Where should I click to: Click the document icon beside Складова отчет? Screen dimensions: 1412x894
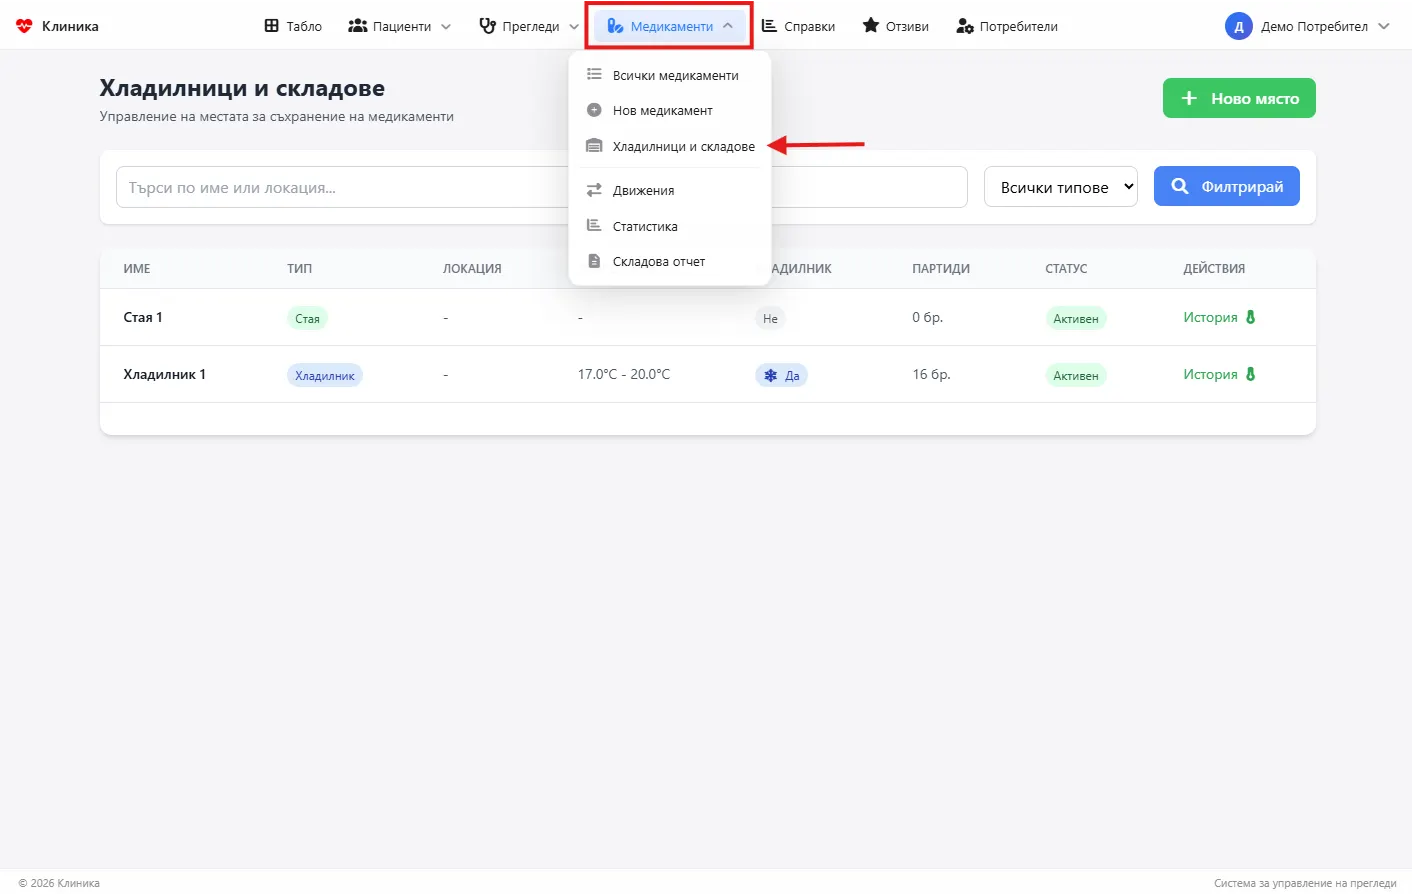pos(594,261)
